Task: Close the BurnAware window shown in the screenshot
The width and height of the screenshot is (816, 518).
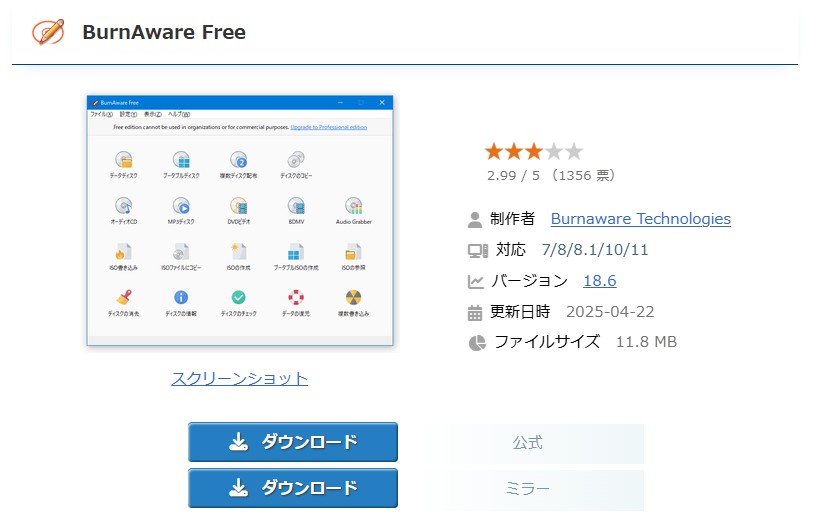Action: click(382, 103)
